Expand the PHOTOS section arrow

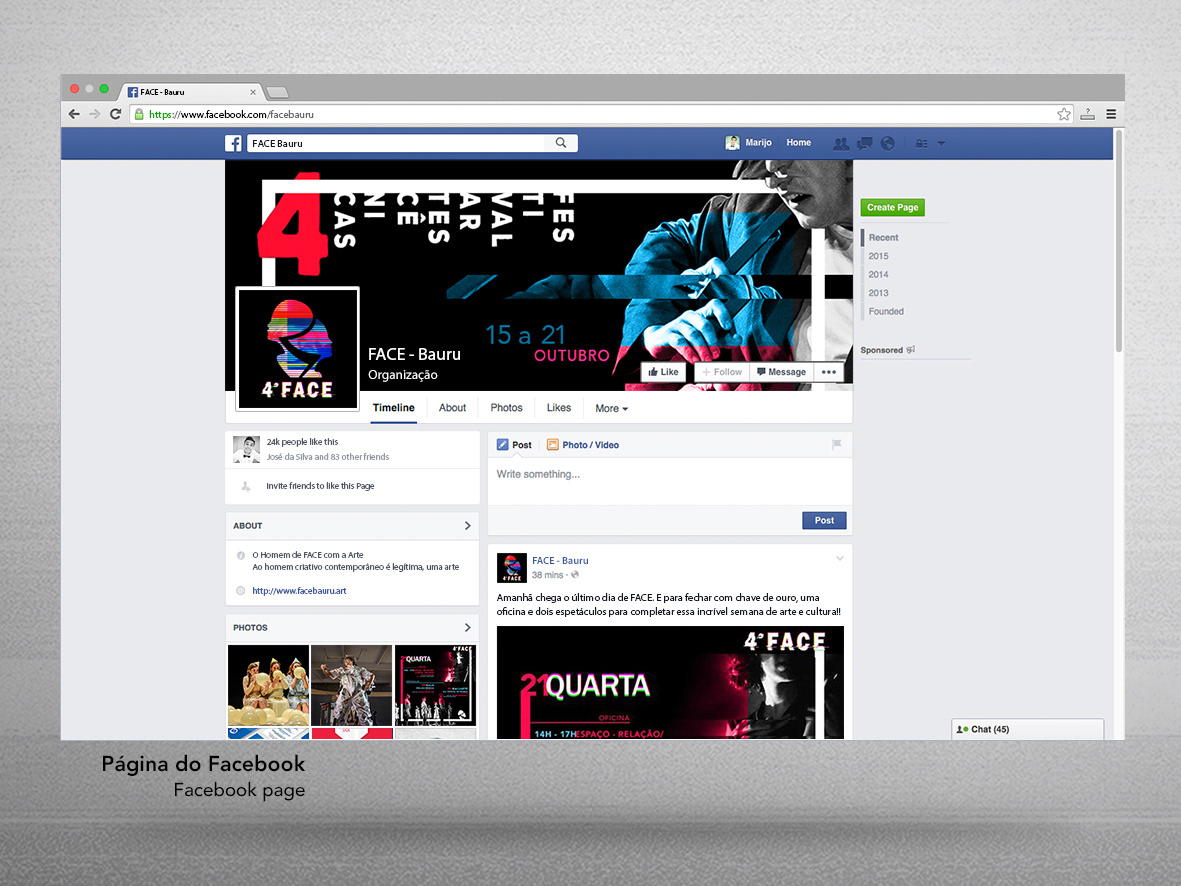pos(468,628)
